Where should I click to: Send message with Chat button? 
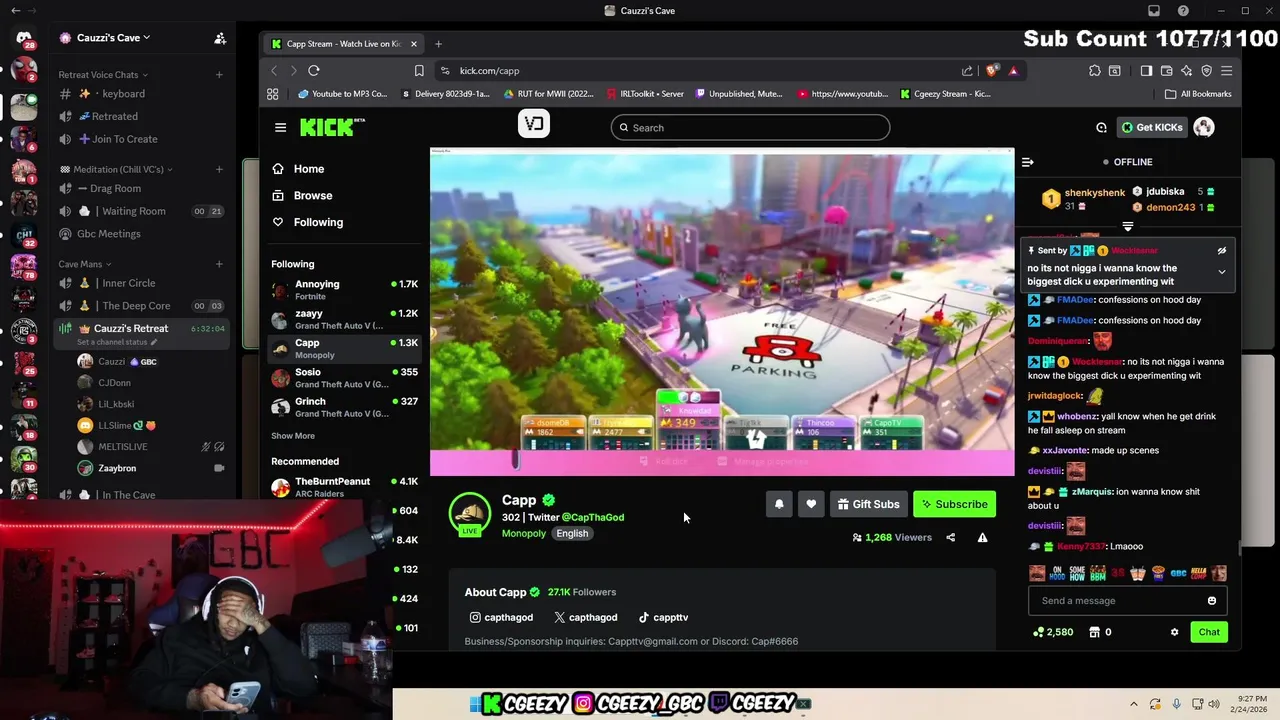click(x=1209, y=632)
